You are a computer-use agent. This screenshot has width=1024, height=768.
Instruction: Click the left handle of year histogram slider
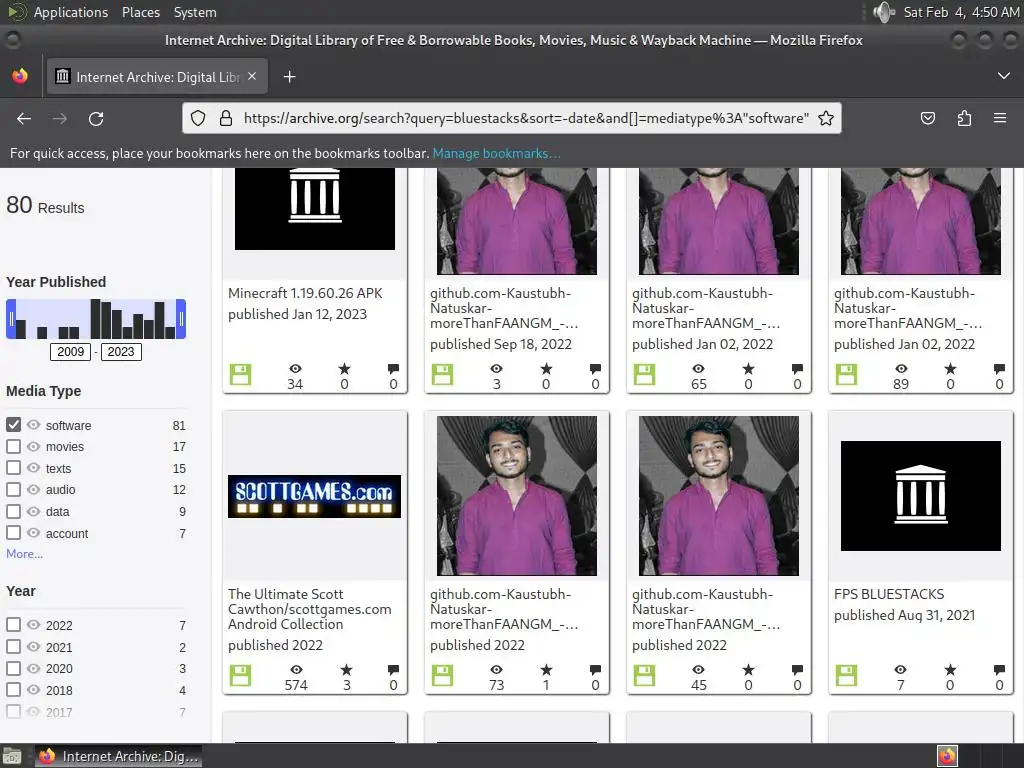pos(11,319)
